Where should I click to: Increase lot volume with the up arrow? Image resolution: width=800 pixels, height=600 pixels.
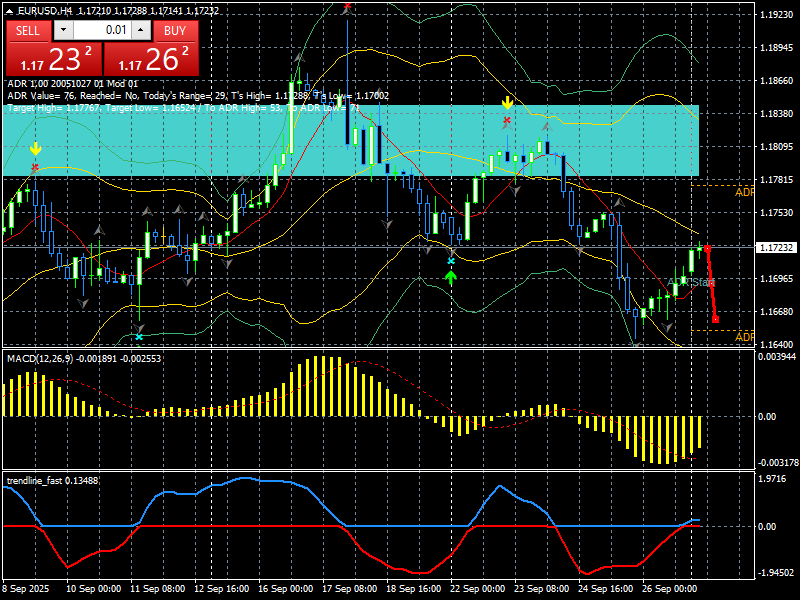(141, 30)
